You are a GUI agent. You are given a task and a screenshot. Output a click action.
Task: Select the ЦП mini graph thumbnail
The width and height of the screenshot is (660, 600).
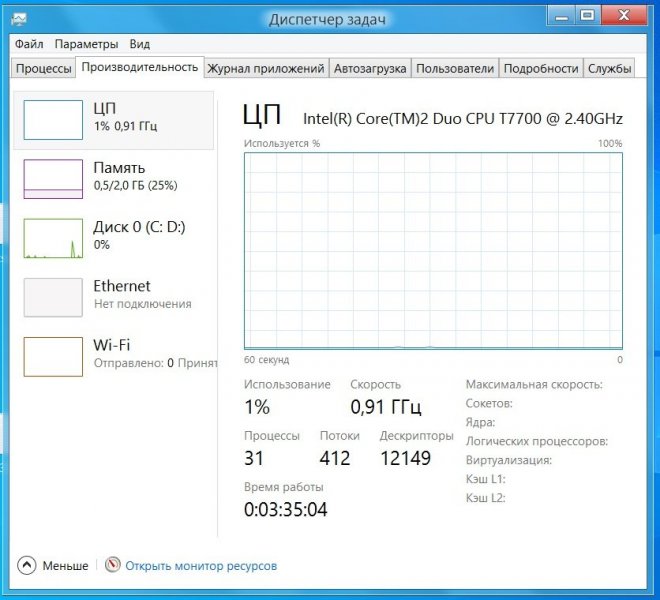[53, 120]
